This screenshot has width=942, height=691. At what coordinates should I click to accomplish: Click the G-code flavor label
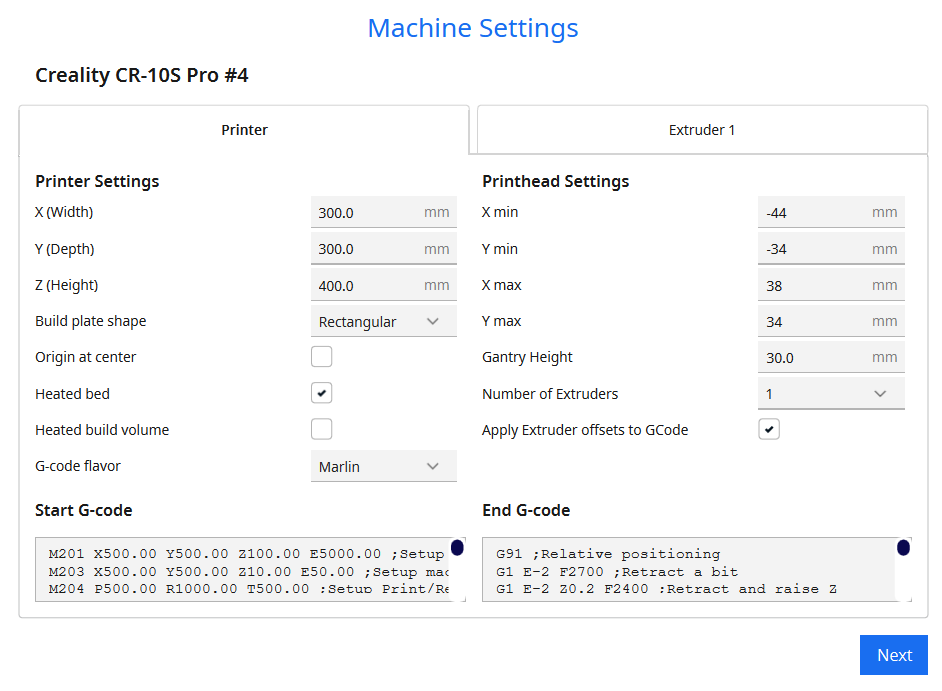[x=78, y=466]
